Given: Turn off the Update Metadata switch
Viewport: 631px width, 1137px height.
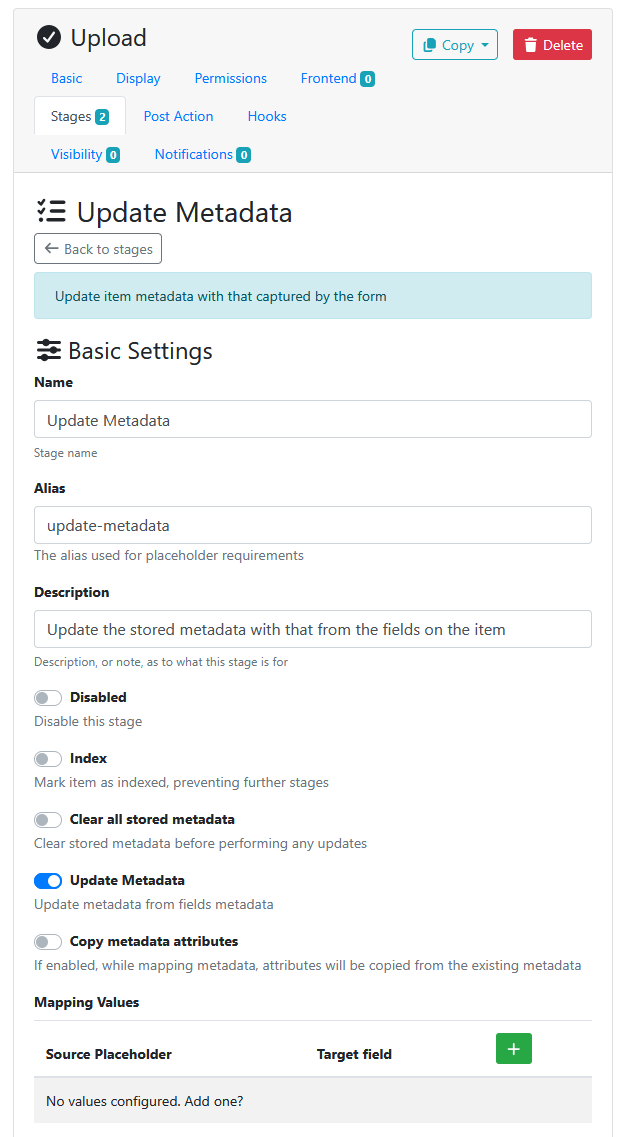Looking at the screenshot, I should point(48,880).
